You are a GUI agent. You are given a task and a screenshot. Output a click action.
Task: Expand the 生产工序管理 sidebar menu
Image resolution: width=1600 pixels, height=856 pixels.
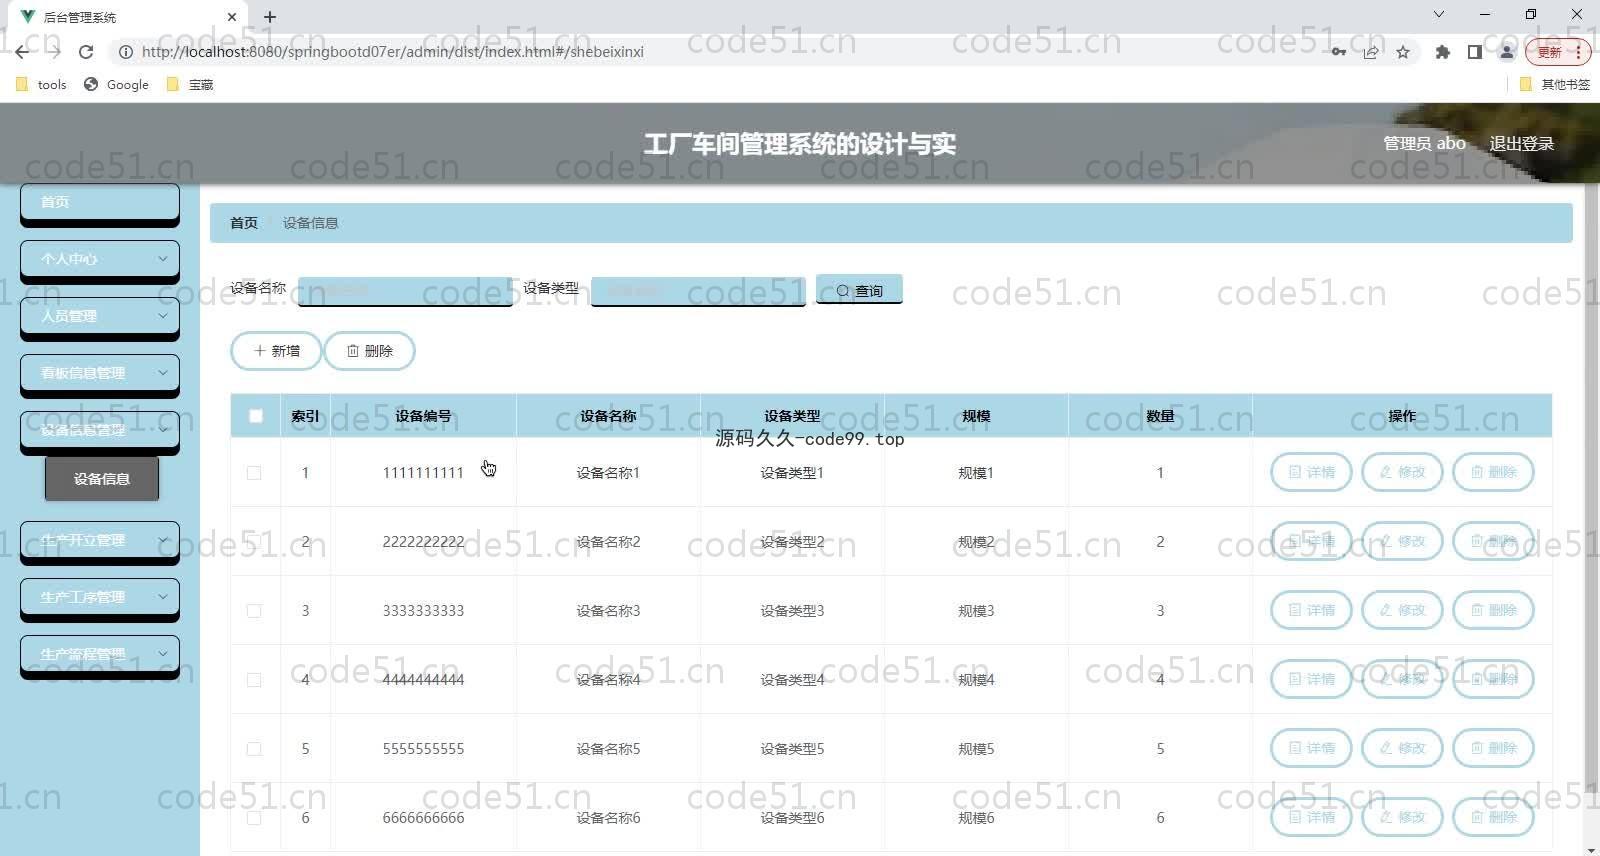pos(100,597)
